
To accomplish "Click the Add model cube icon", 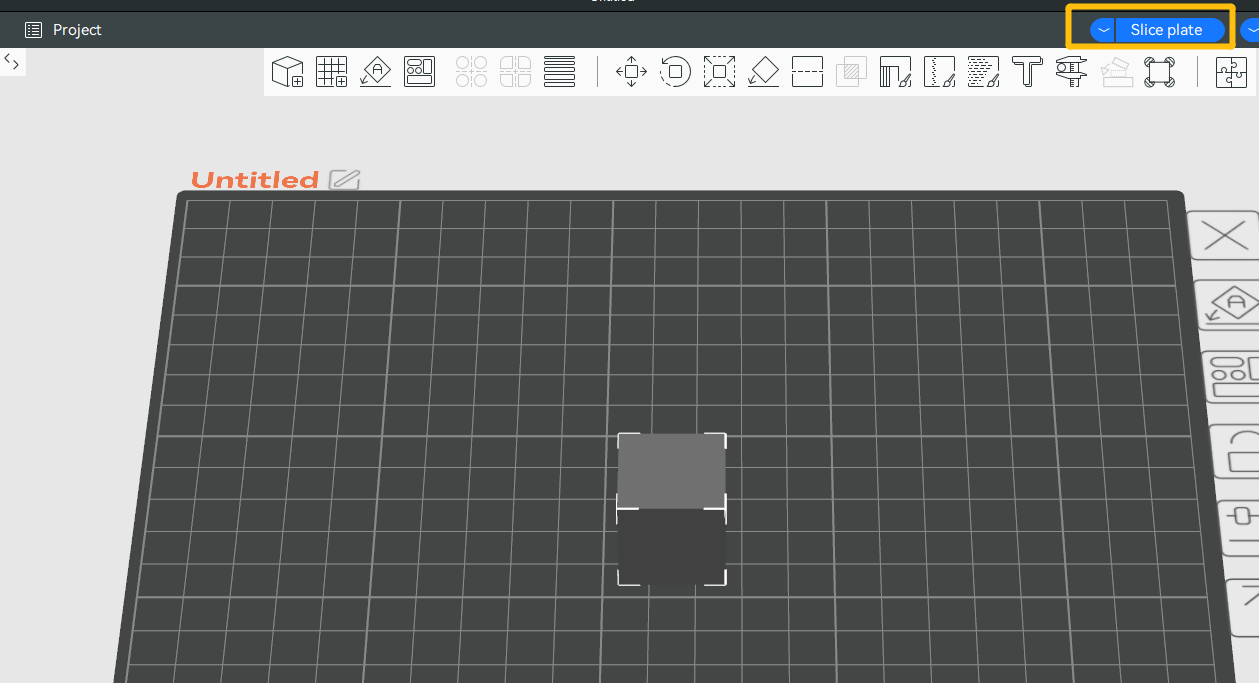I will [x=288, y=72].
